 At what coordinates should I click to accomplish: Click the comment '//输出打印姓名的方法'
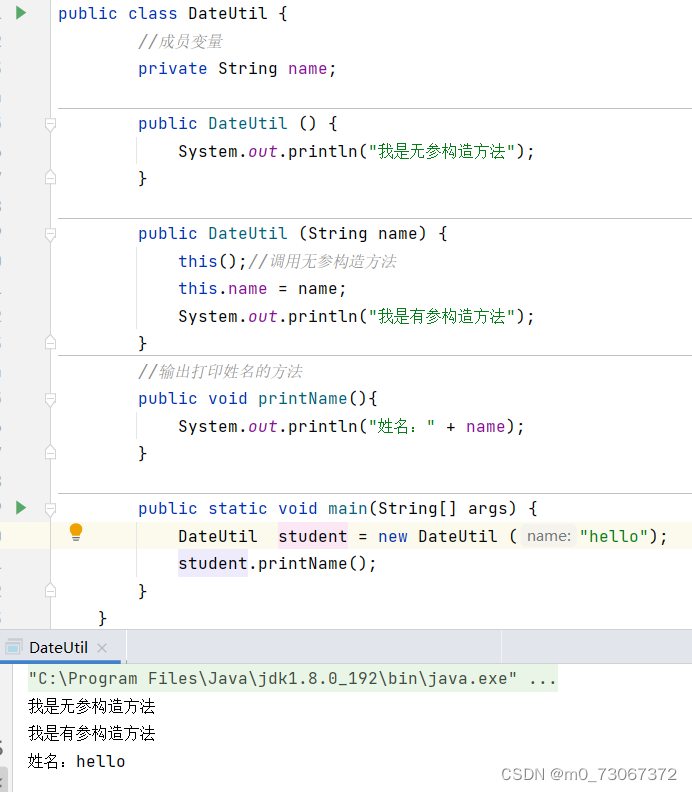click(x=220, y=371)
